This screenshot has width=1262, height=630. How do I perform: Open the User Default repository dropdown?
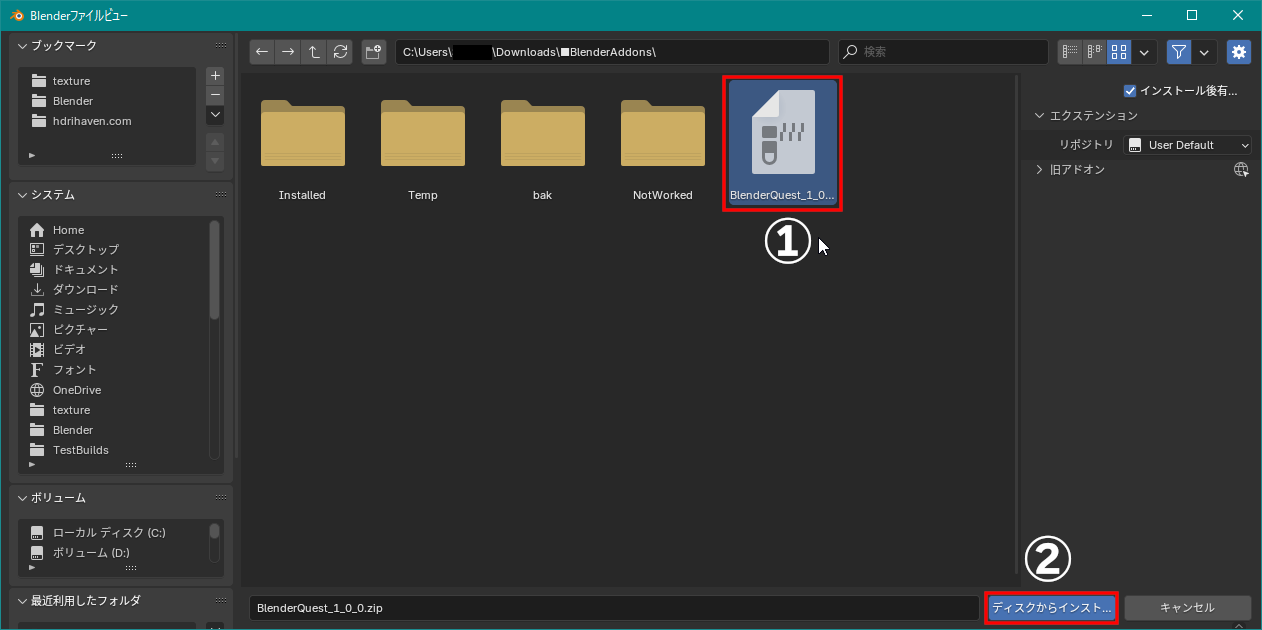(x=1188, y=144)
